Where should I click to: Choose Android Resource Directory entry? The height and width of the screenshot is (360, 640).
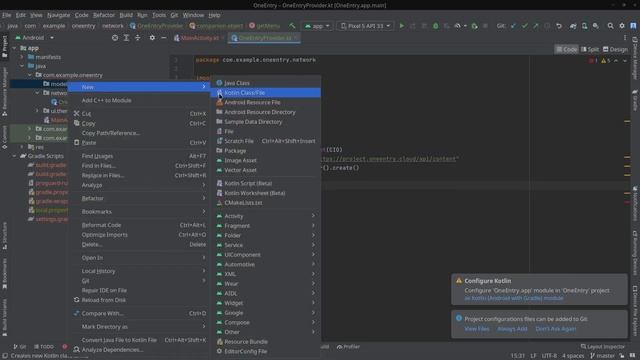(265, 112)
